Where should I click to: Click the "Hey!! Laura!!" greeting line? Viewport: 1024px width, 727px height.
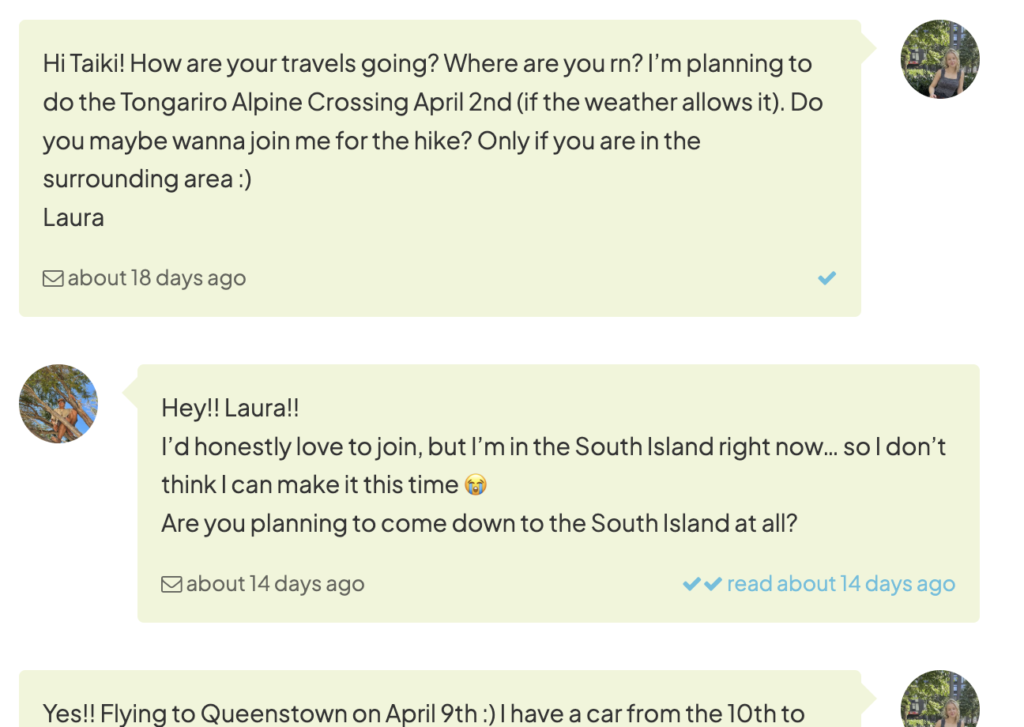(230, 408)
